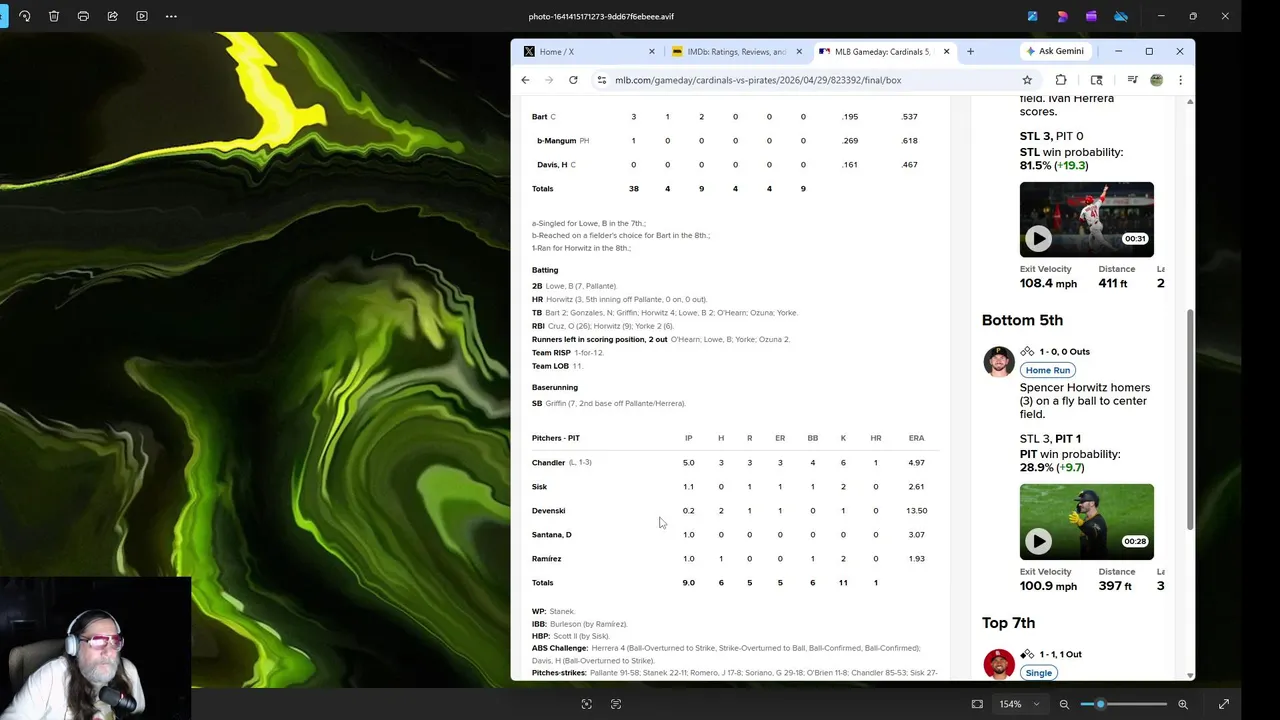Click Devenski in the pitchers table
The width and height of the screenshot is (1280, 720).
click(548, 510)
